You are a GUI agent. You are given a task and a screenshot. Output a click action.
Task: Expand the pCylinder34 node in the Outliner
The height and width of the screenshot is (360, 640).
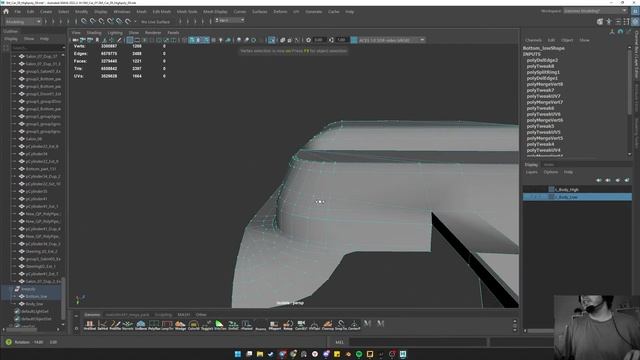(x=14, y=154)
